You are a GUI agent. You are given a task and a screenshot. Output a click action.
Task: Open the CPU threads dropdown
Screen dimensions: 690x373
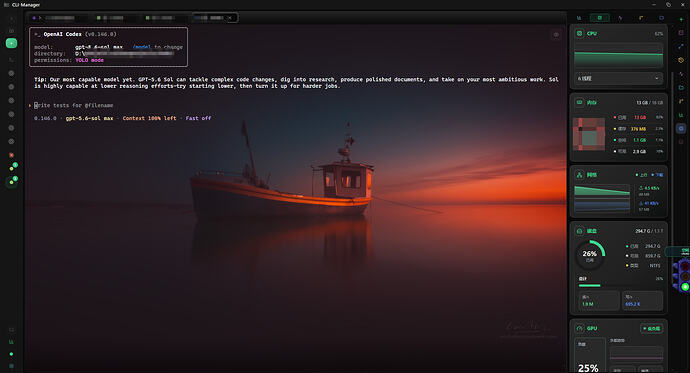pyautogui.click(x=618, y=78)
